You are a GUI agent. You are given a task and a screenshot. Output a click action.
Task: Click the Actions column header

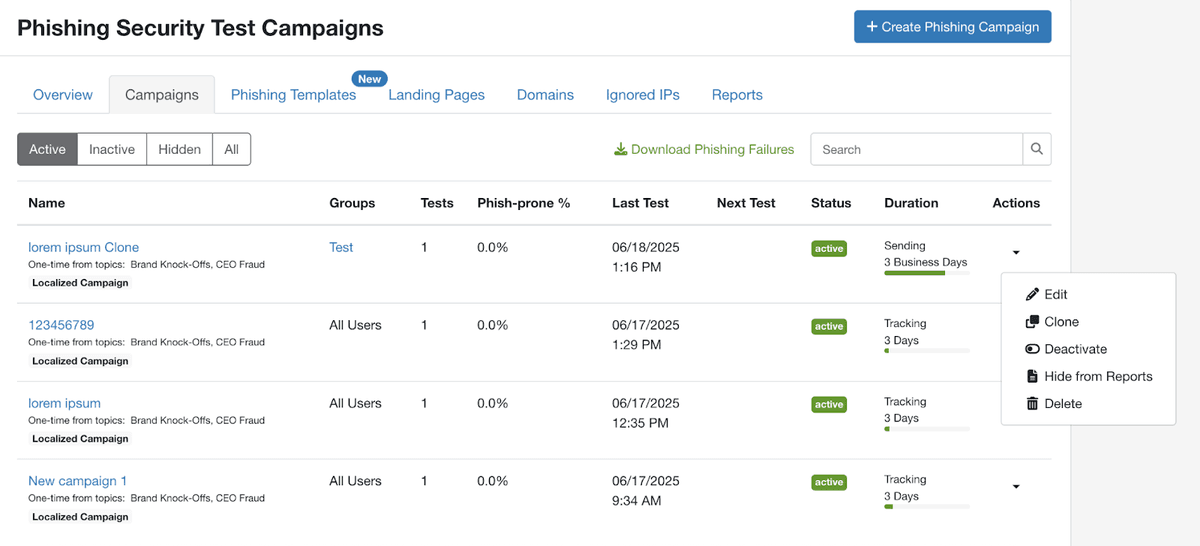[1016, 203]
